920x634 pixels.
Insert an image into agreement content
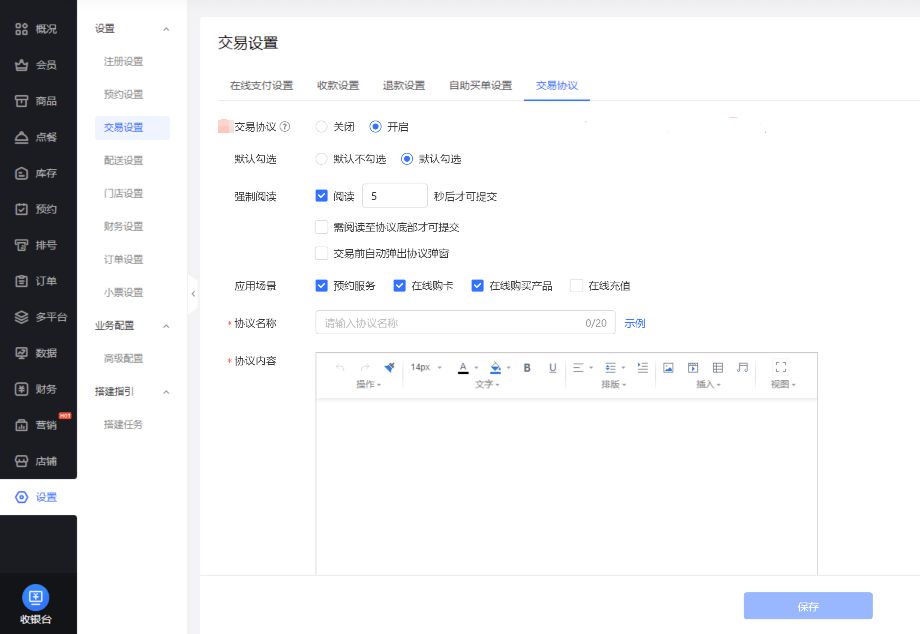(x=668, y=368)
